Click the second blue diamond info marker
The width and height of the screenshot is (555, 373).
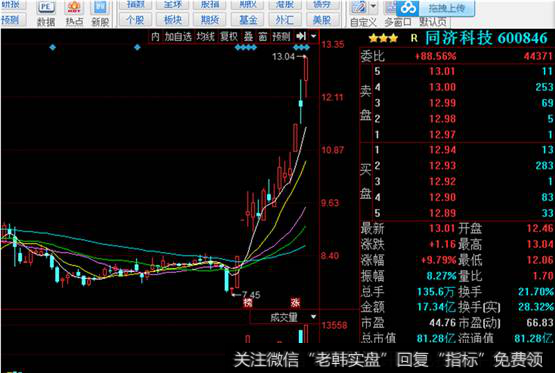(x=137, y=47)
